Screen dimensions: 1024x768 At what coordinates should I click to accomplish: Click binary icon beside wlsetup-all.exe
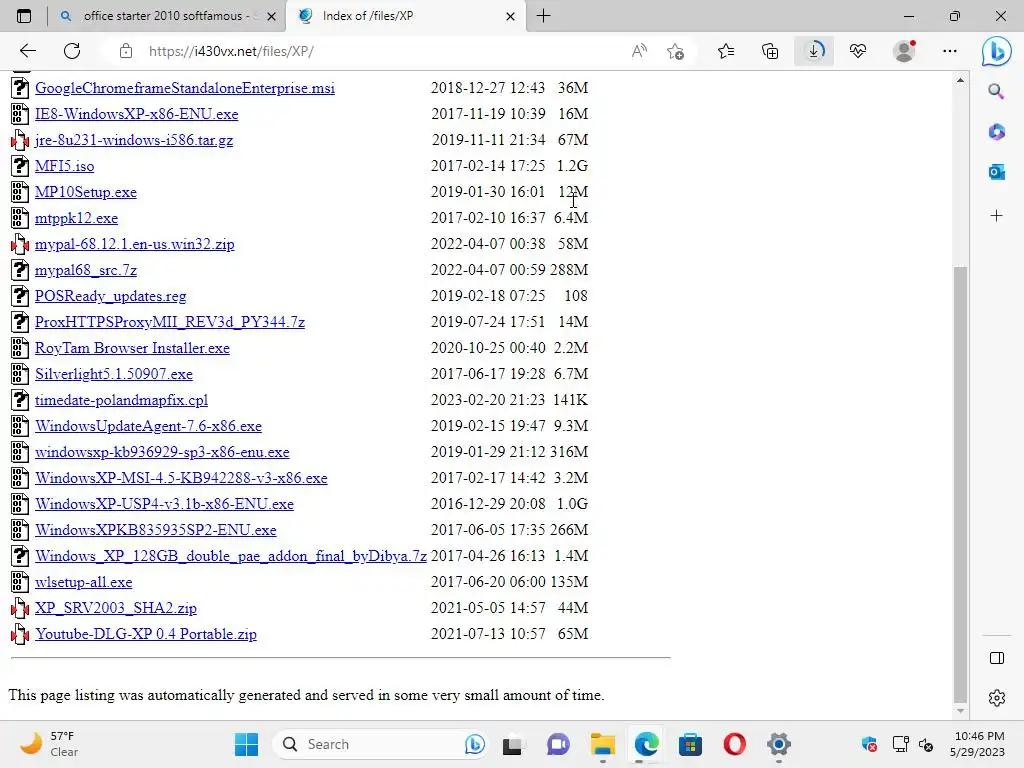(x=20, y=582)
